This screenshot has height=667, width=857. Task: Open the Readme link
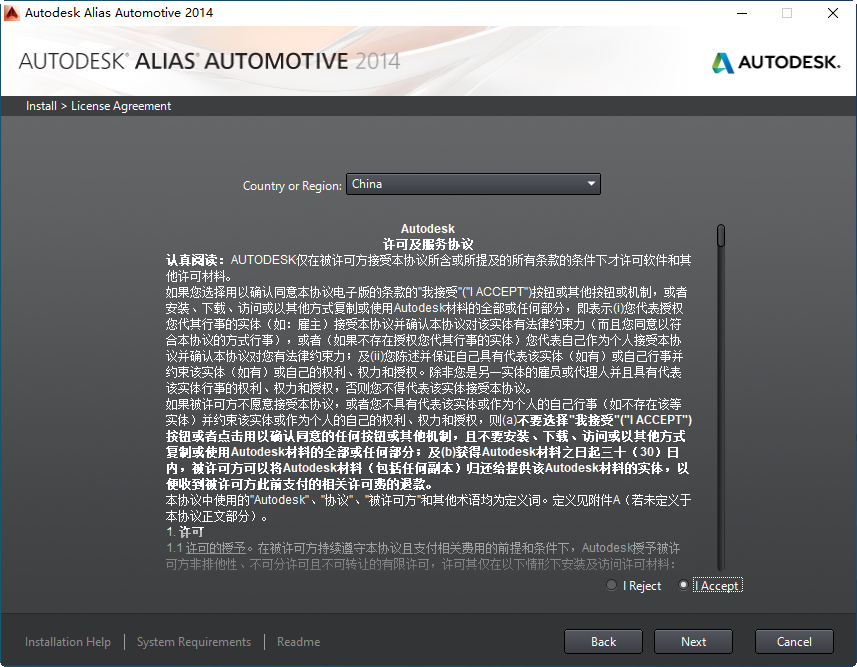(298, 642)
